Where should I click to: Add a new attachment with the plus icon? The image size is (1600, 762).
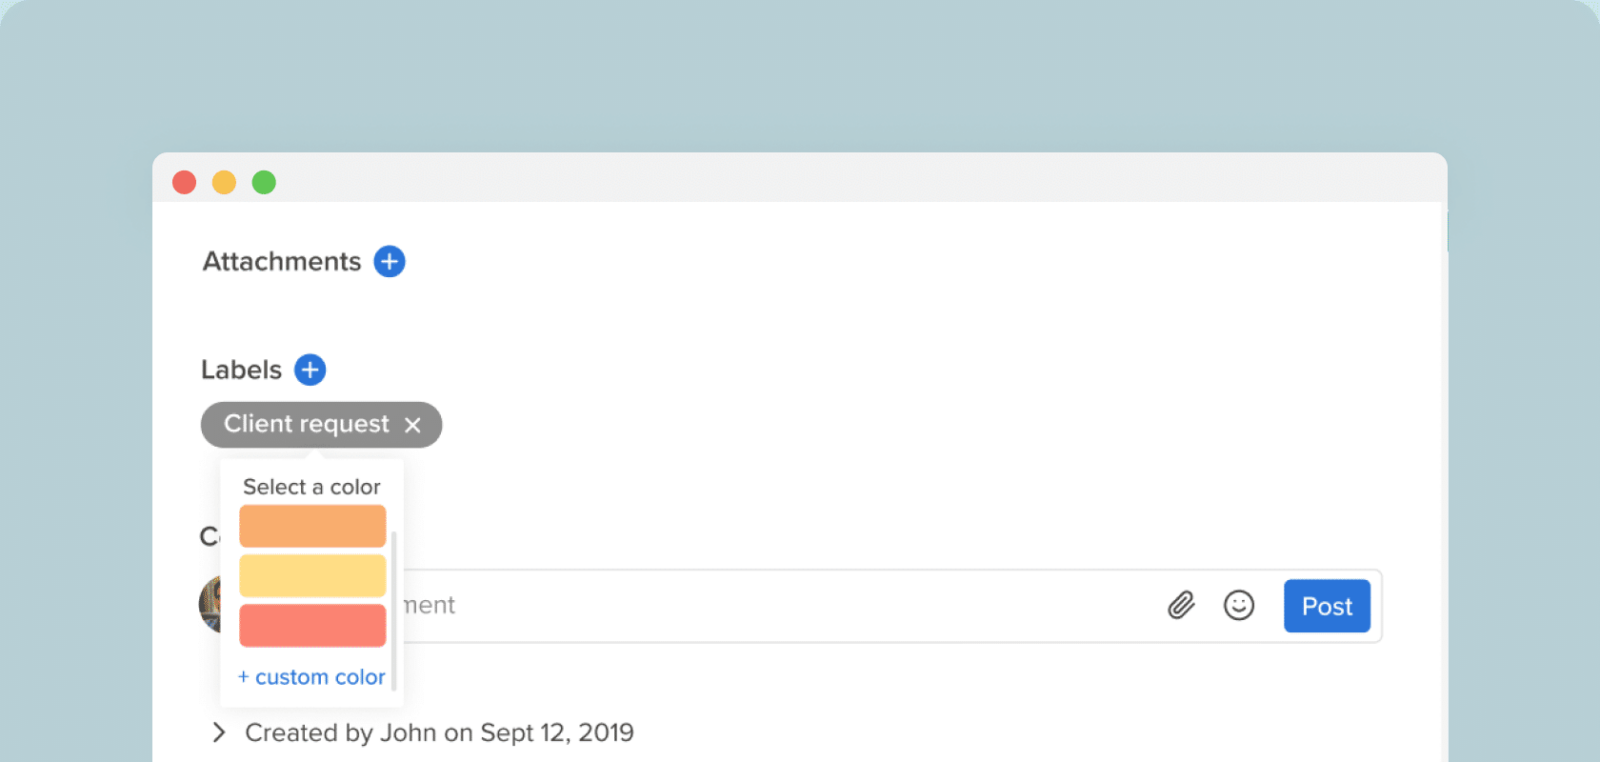(x=389, y=261)
